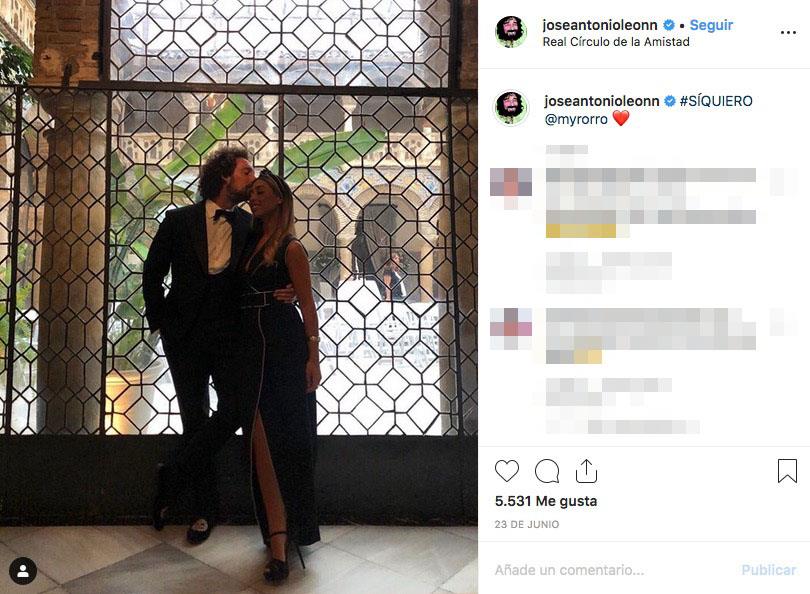
Task: Open the three-dot more options menu
Action: click(x=788, y=33)
